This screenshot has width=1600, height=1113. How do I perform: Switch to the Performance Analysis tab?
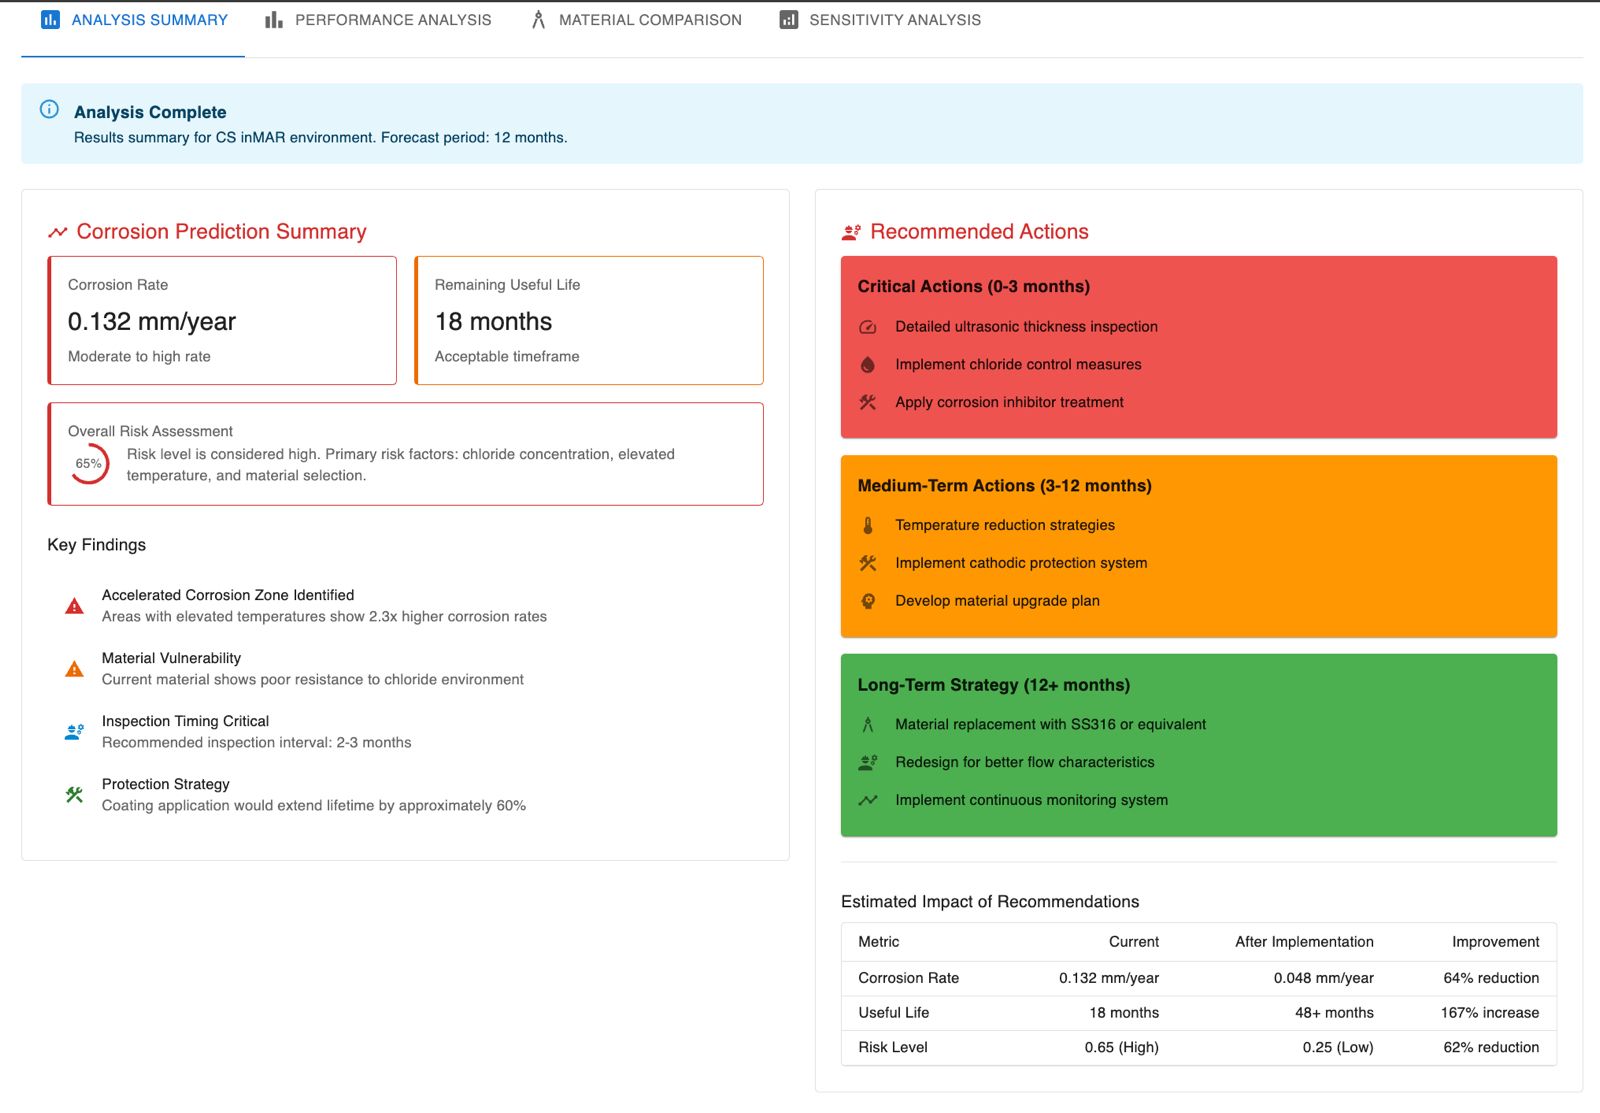[378, 20]
